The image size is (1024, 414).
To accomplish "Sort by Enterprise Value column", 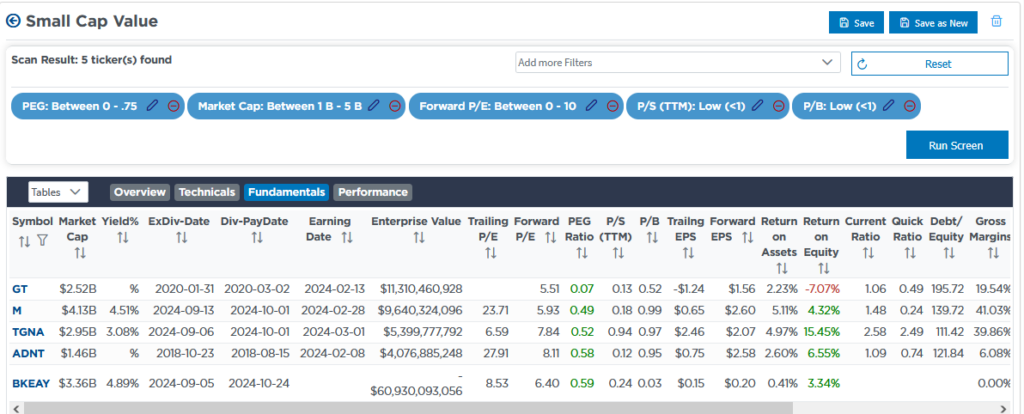I will tap(419, 239).
